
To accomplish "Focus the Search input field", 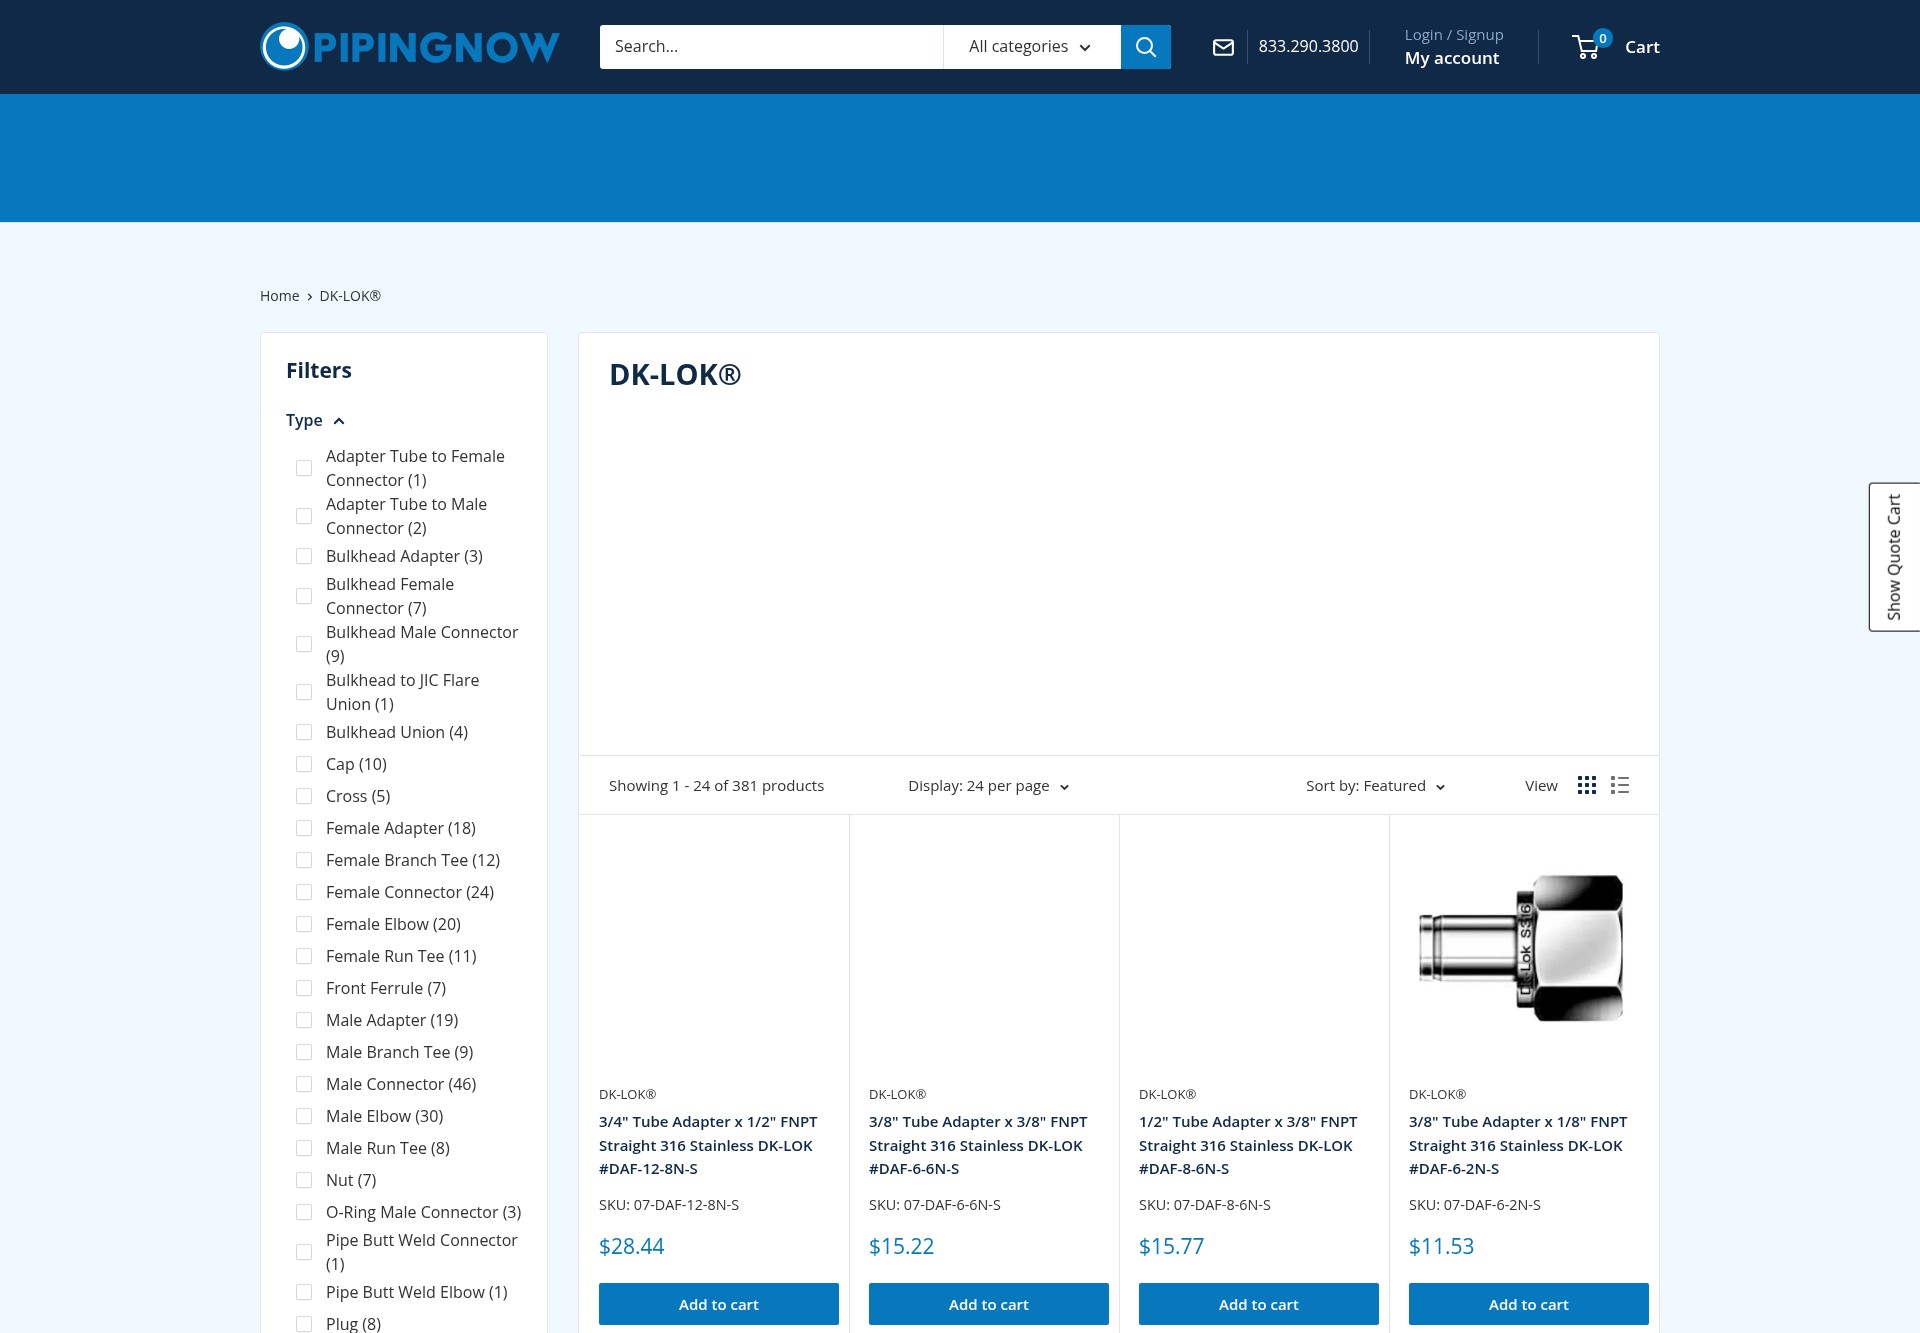I will (x=771, y=47).
